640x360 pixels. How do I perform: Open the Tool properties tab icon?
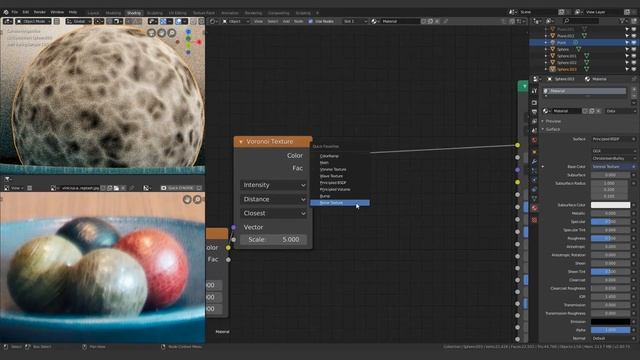(x=534, y=91)
